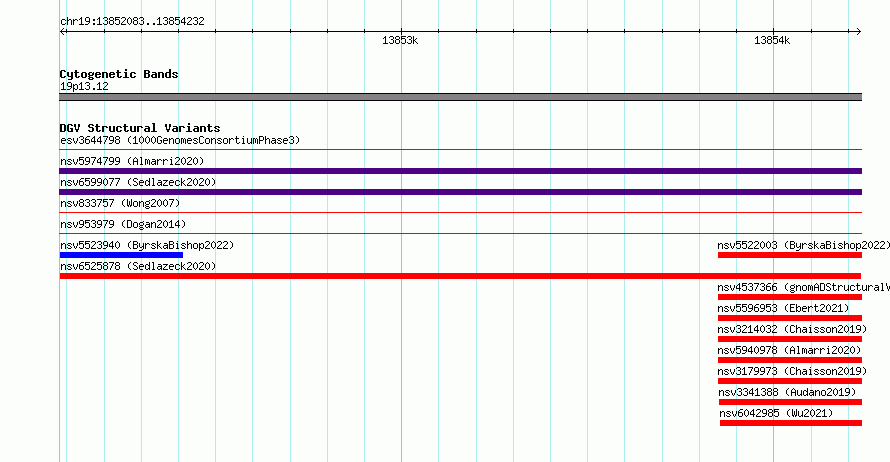Select the blue bar under nsv5523940

pos(121,255)
